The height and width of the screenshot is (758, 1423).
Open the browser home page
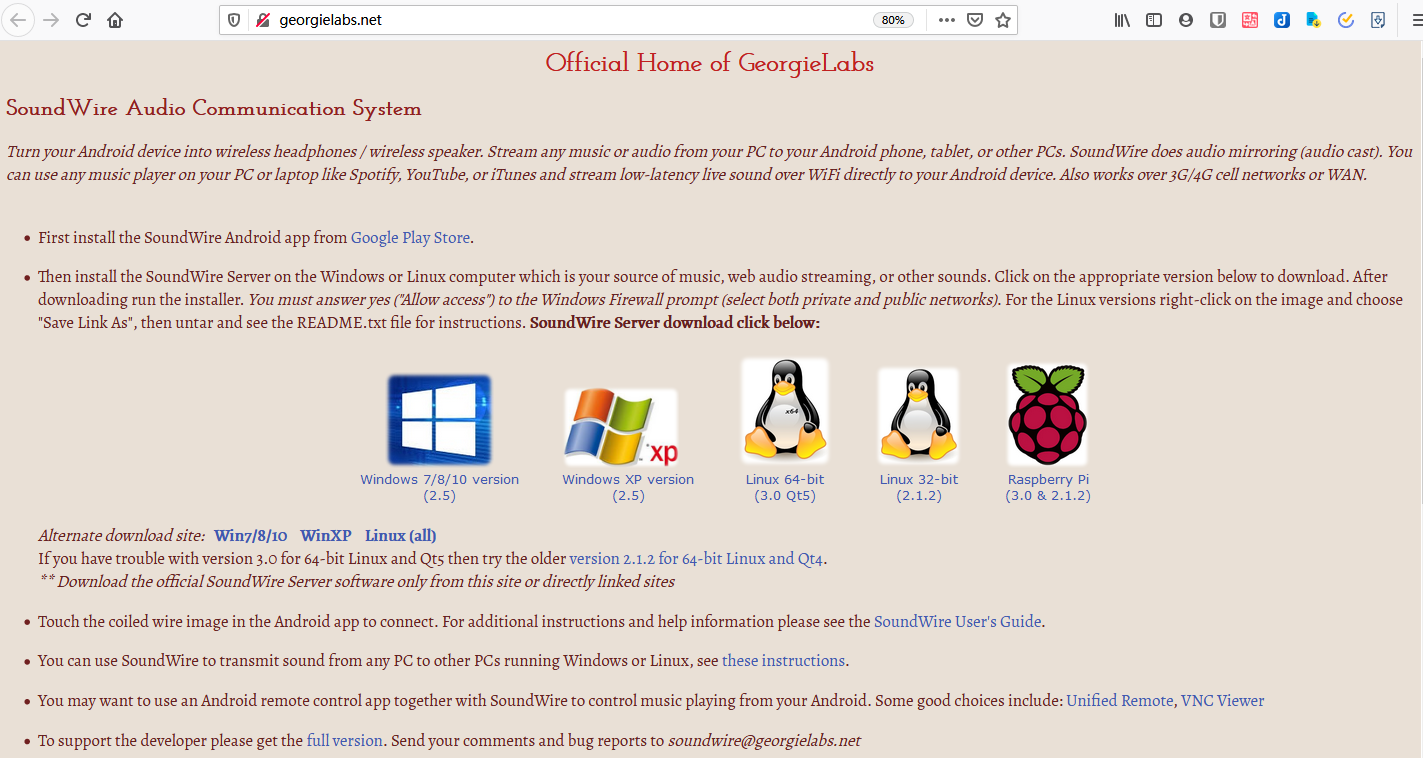click(x=115, y=20)
